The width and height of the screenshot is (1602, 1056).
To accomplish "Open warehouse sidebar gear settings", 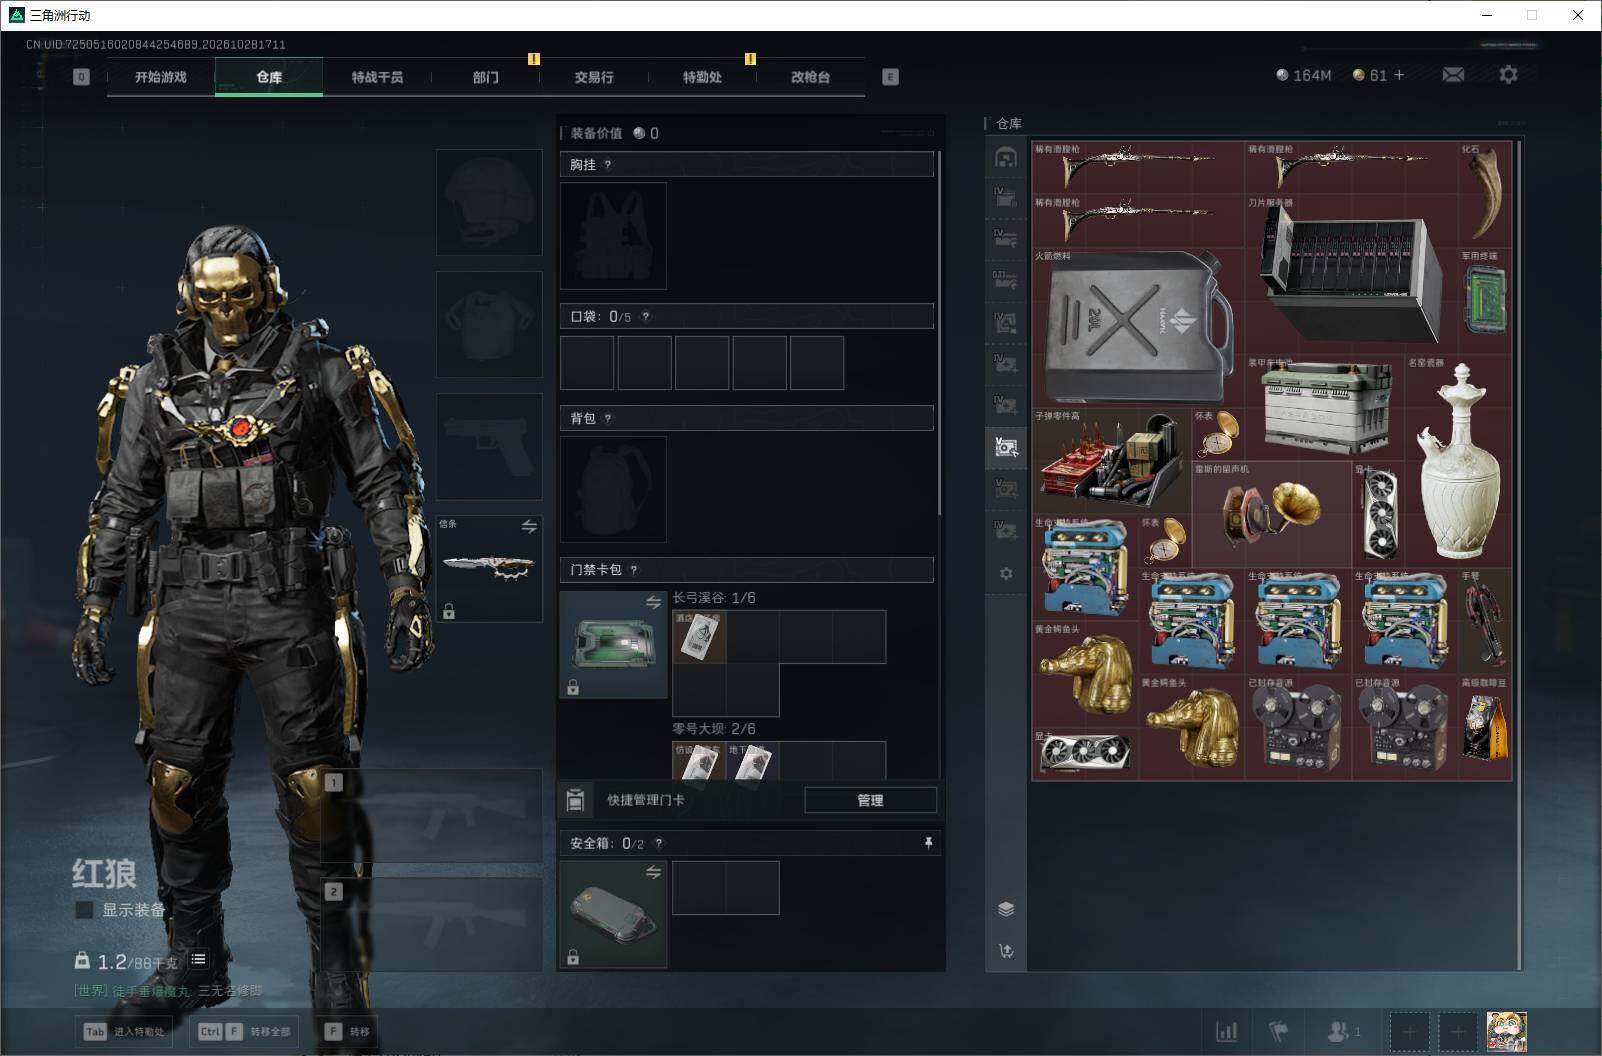I will point(1006,573).
